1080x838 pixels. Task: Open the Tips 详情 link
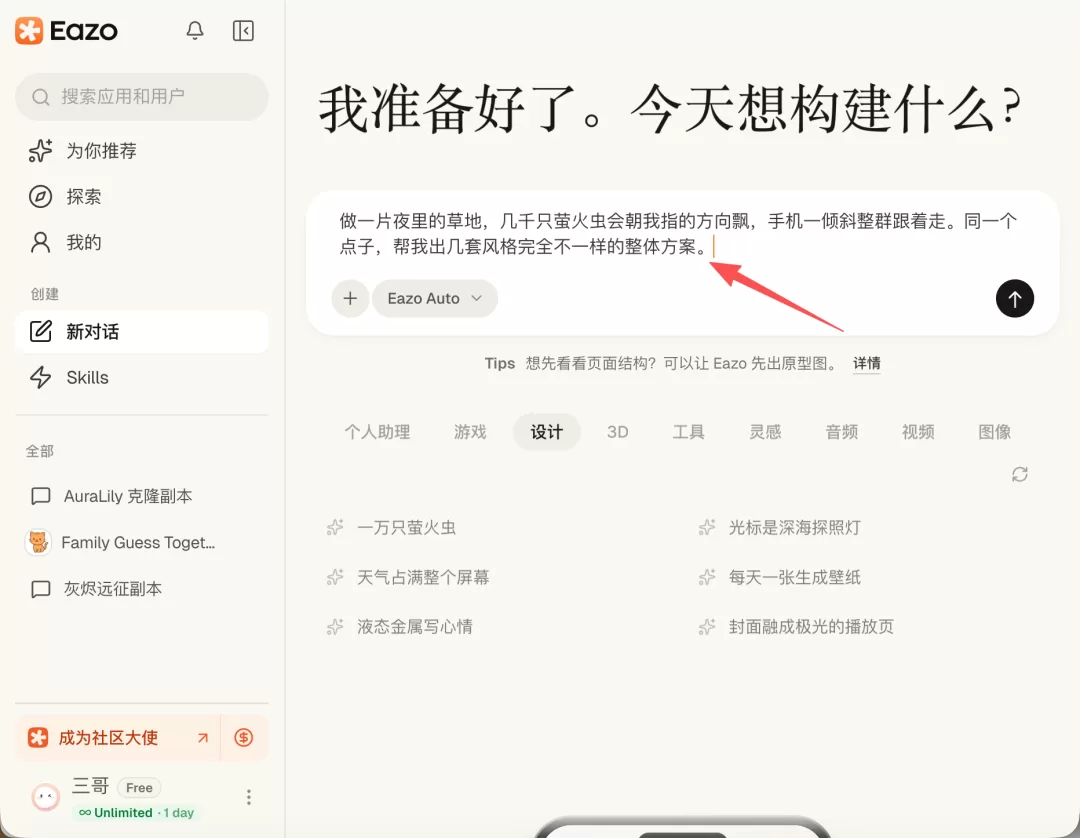866,364
